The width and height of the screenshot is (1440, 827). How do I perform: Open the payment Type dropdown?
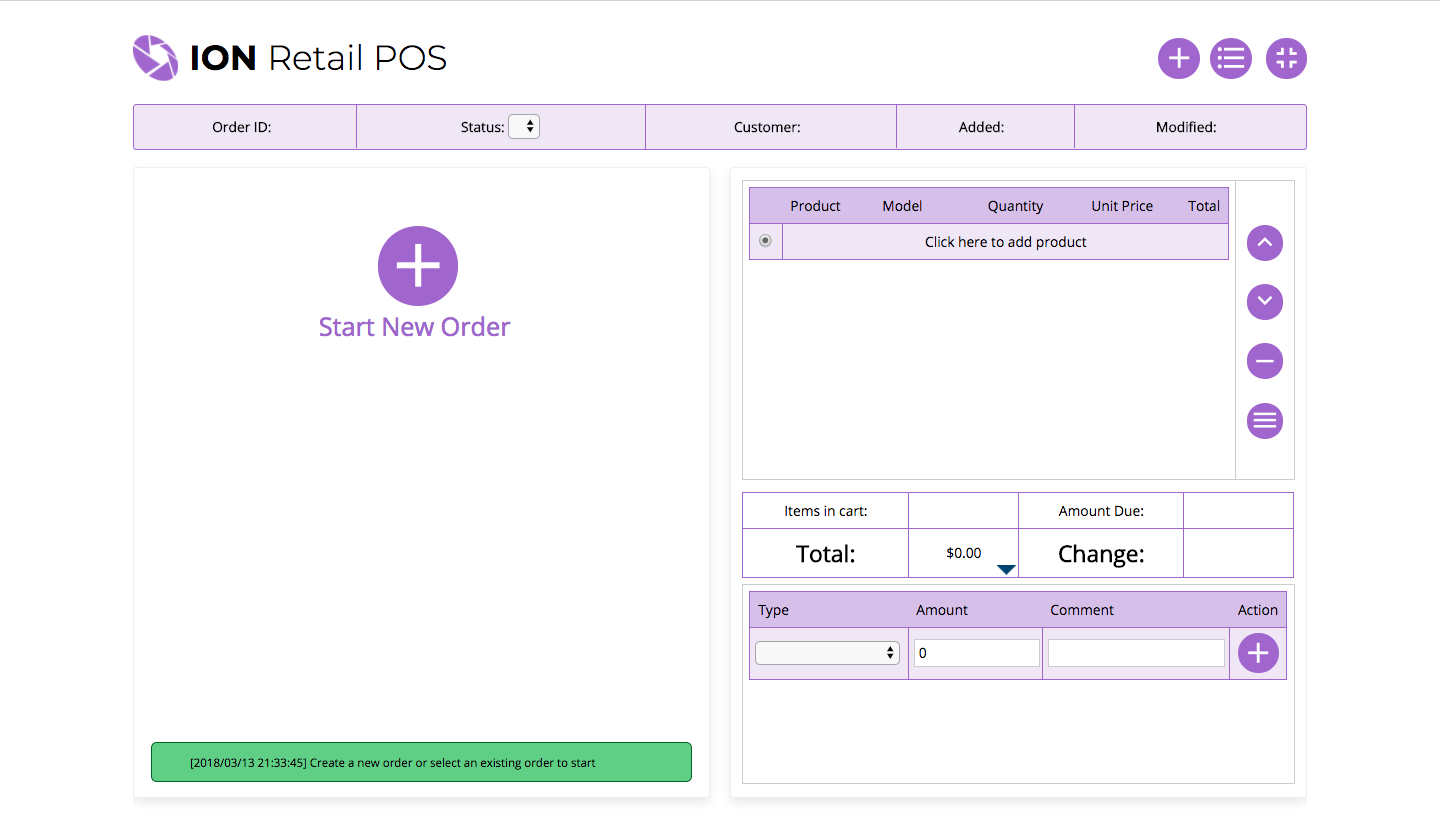click(x=827, y=653)
